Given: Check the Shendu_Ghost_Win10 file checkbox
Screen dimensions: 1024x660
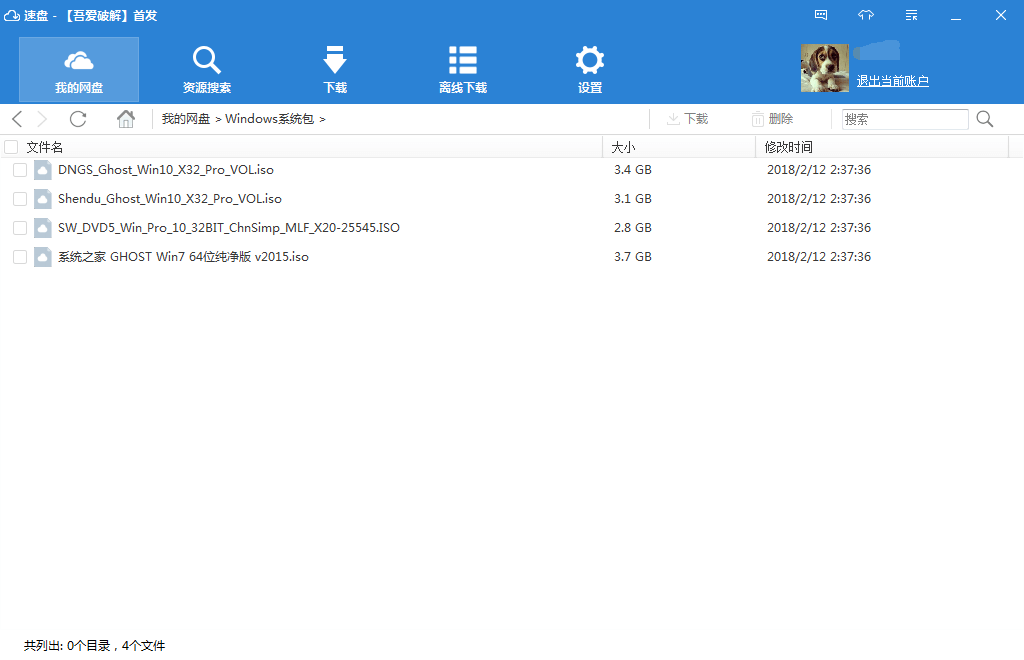Looking at the screenshot, I should pos(20,198).
